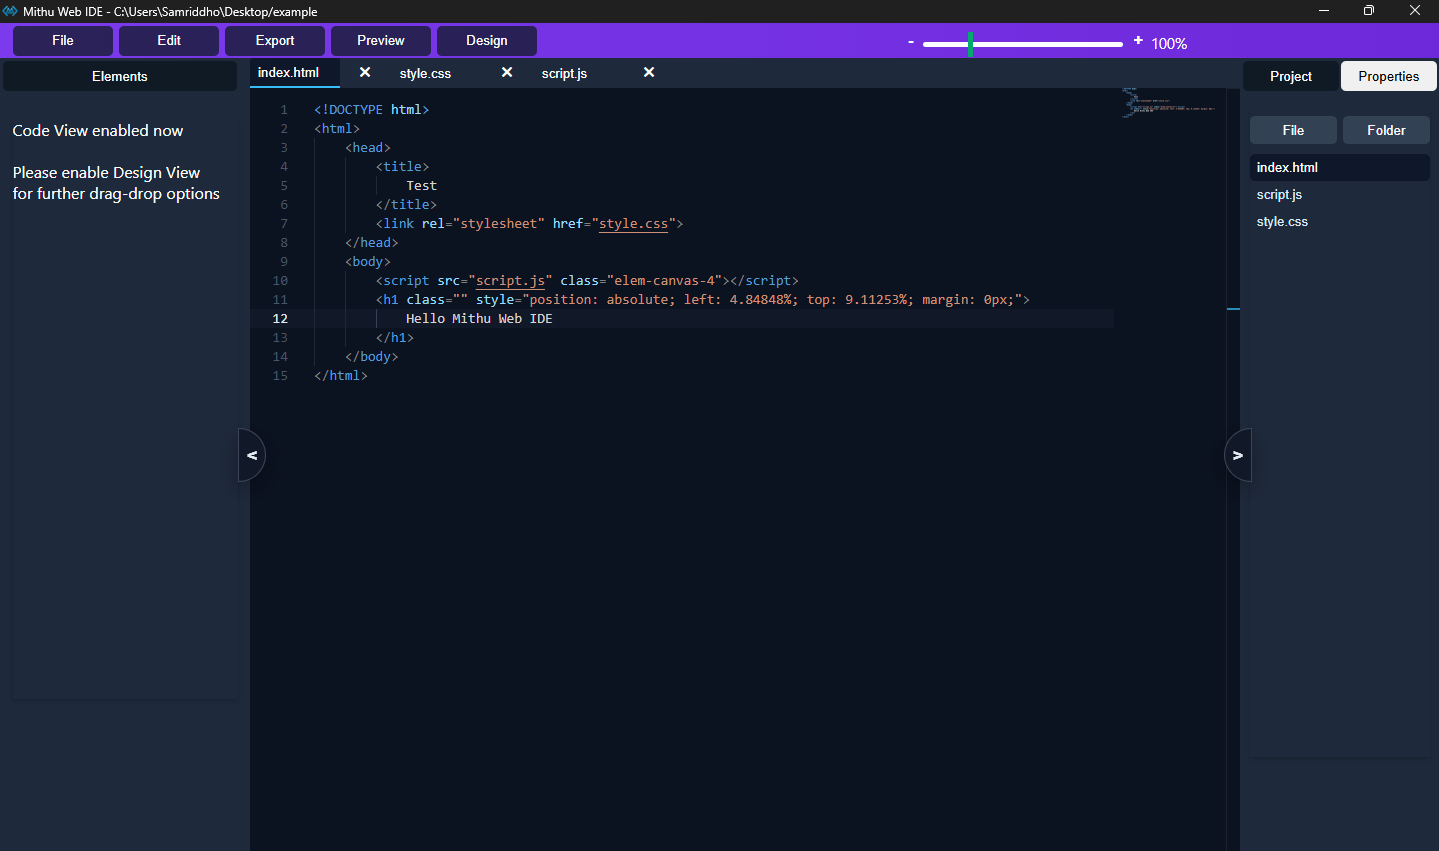Click line number 12 in gutter
1439x851 pixels.
pos(280,319)
